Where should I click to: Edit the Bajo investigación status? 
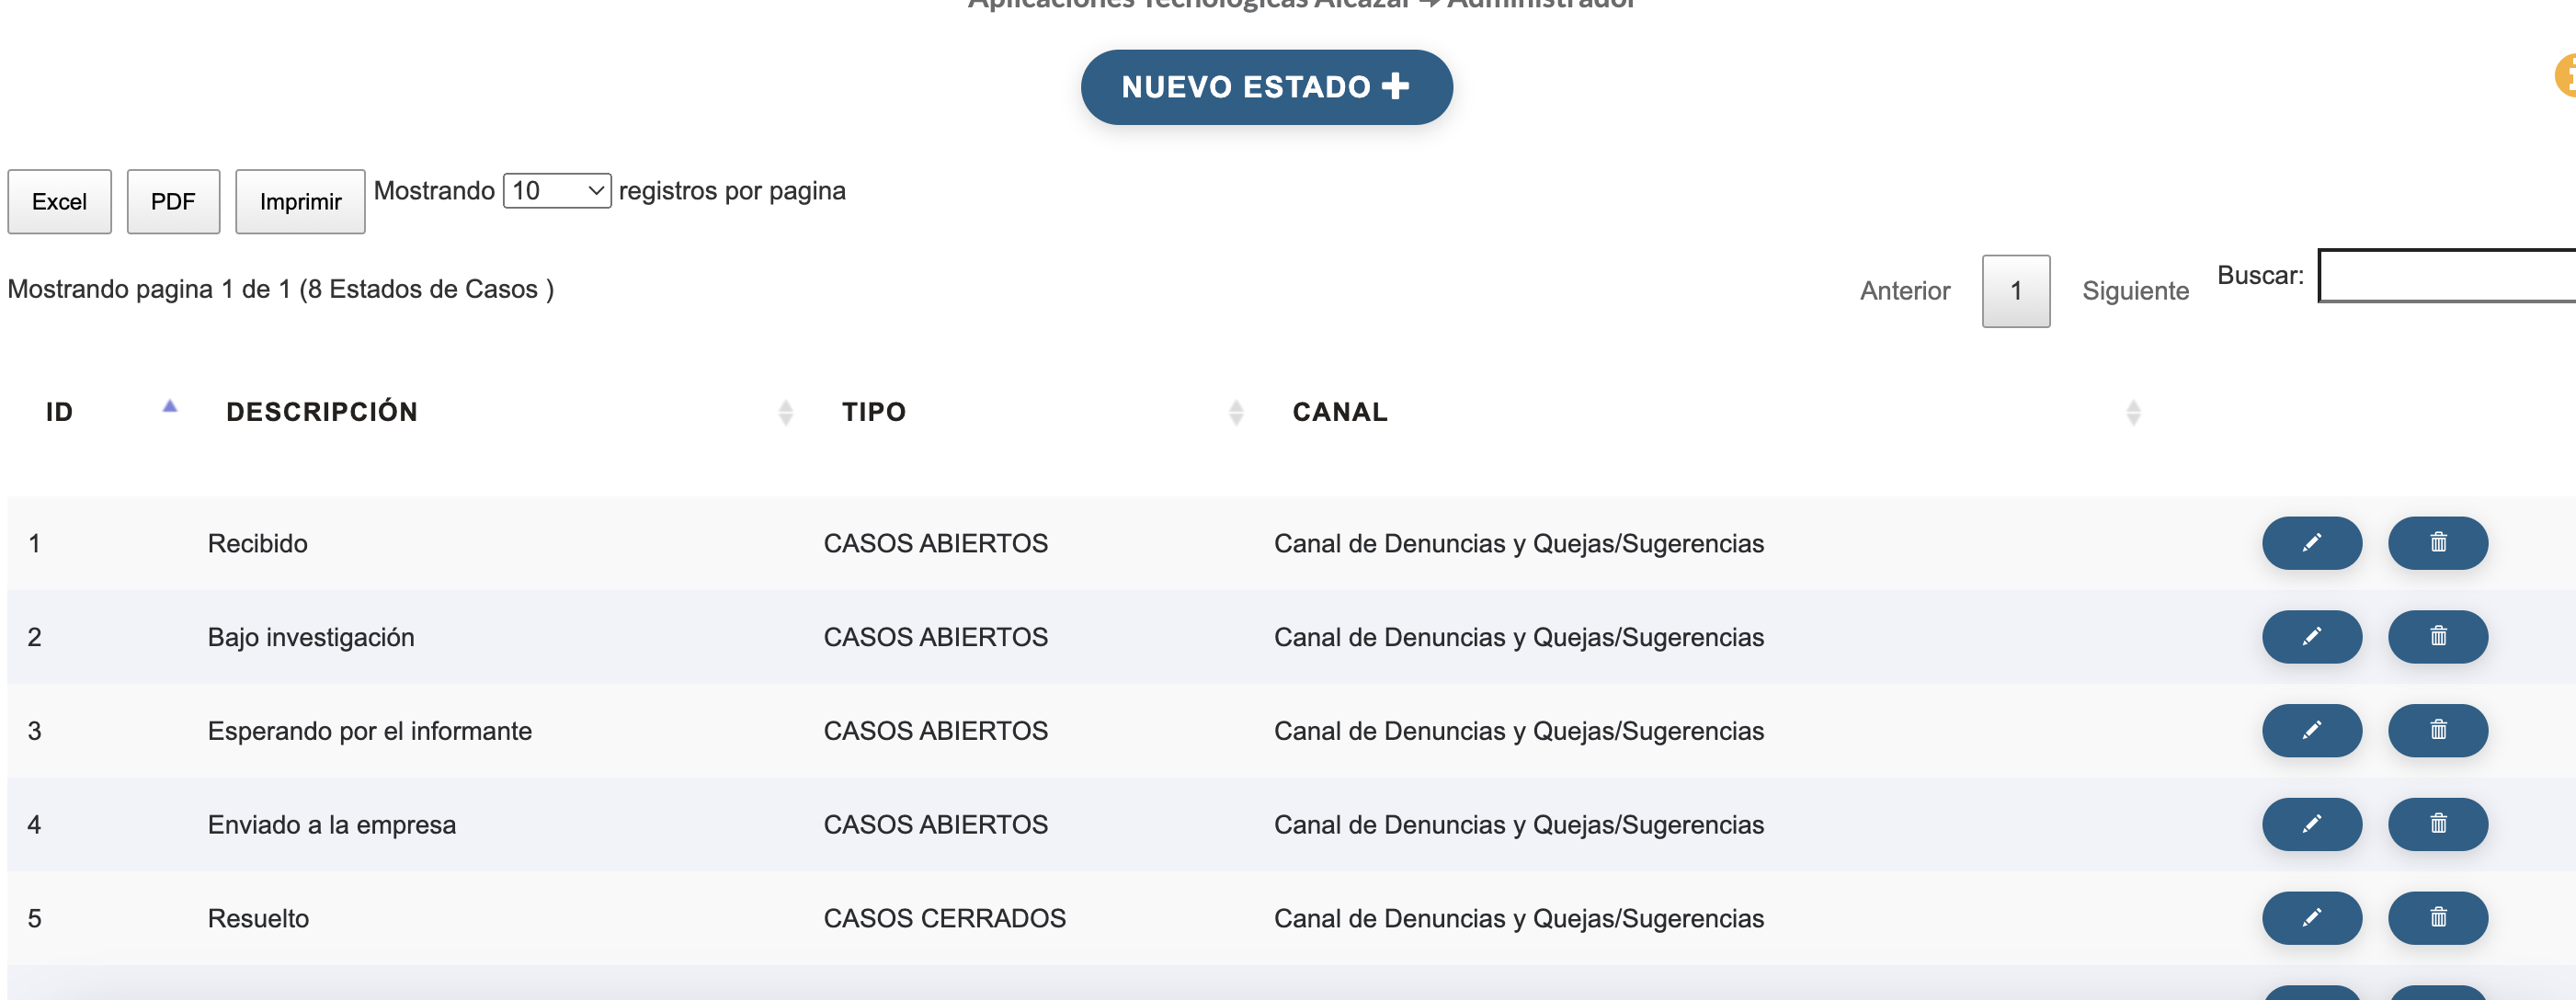(x=2311, y=637)
